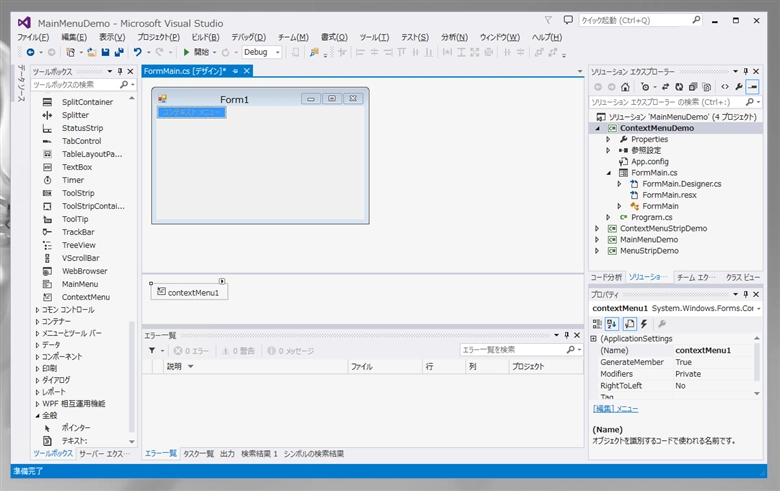Start debugging with the green 開始 button
The image size is (780, 491).
tap(196, 52)
